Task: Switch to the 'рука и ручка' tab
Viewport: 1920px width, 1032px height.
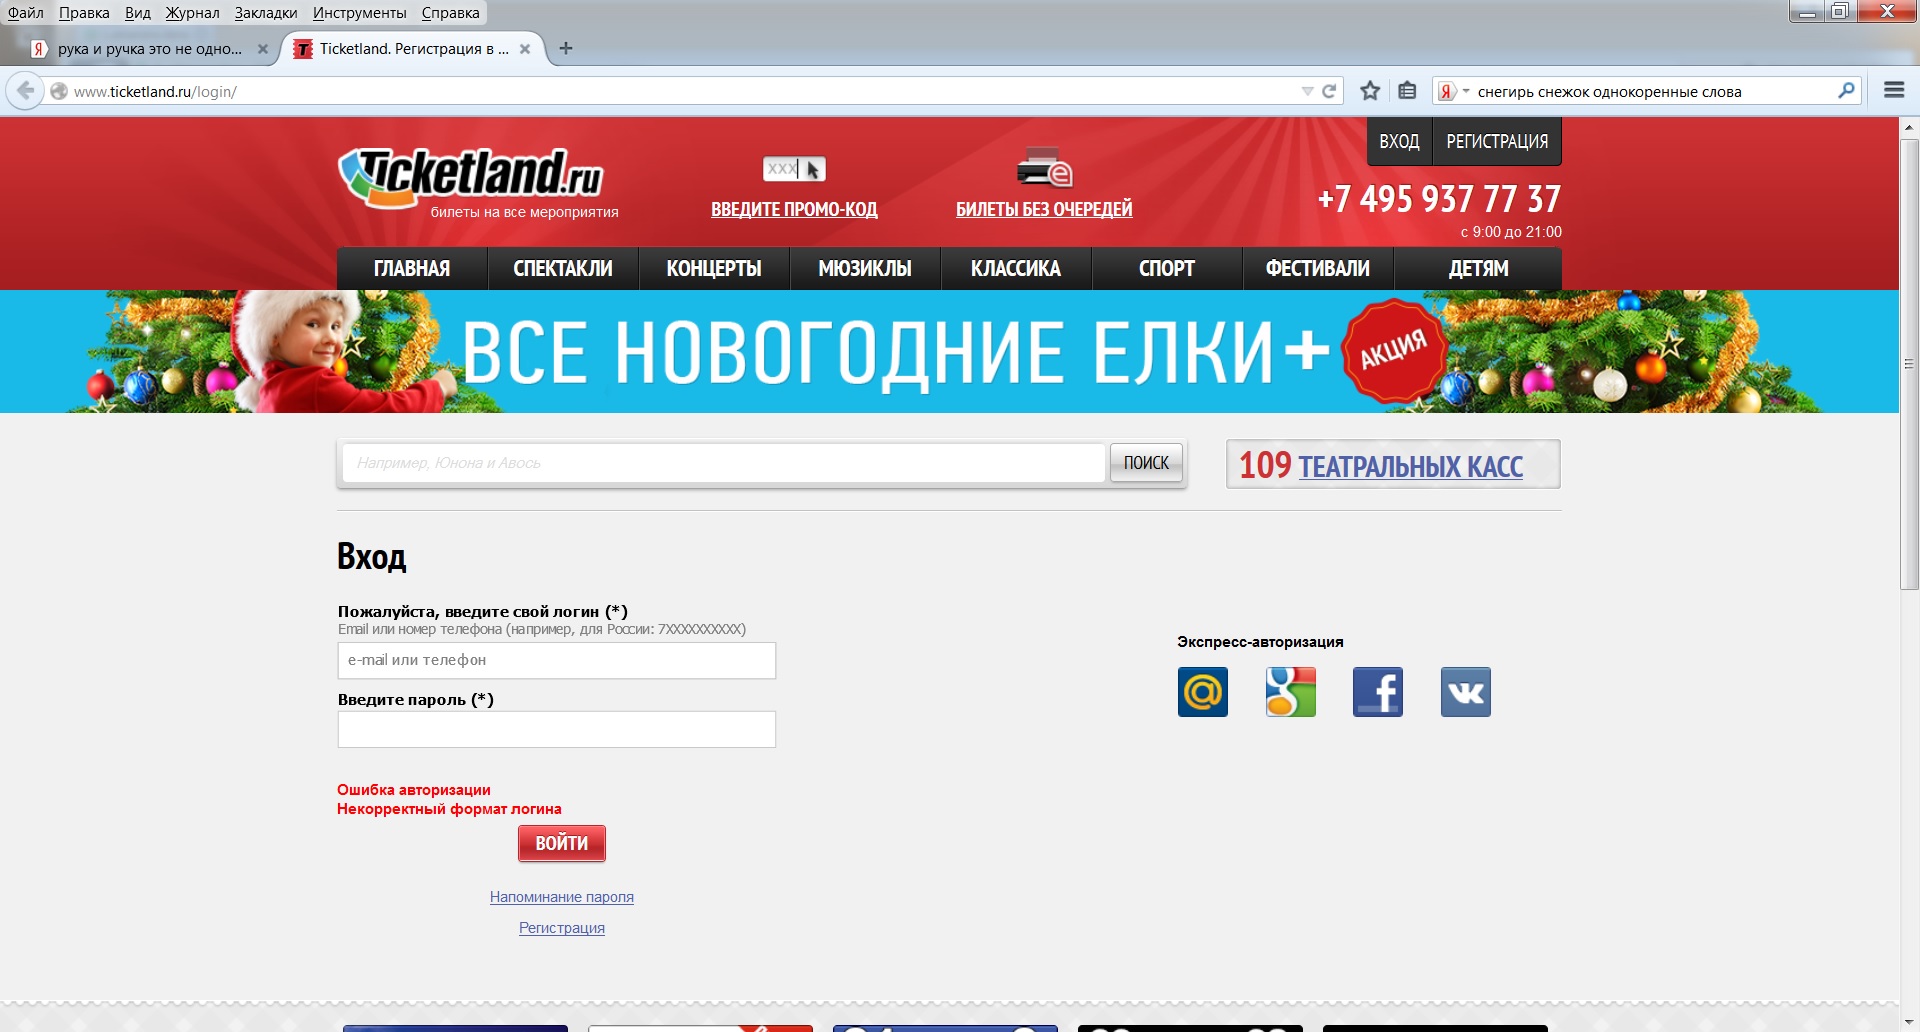Action: click(150, 48)
